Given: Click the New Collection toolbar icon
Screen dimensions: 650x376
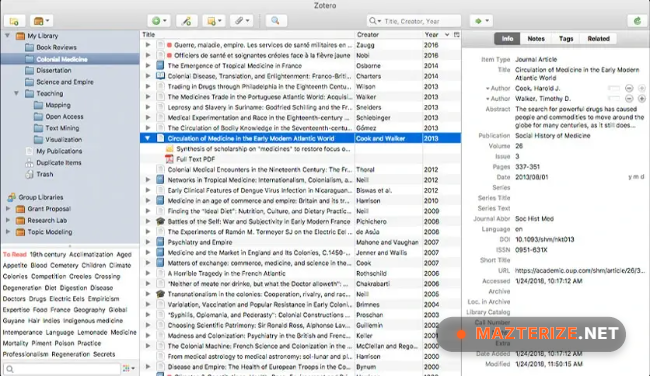Looking at the screenshot, I should (14, 21).
